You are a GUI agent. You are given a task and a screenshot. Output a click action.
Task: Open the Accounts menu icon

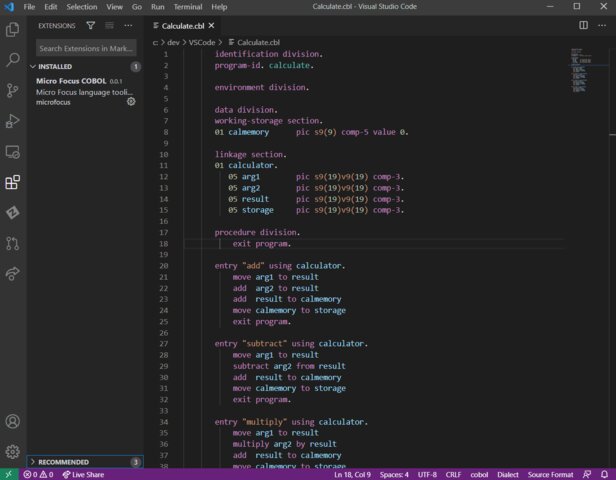(x=13, y=421)
